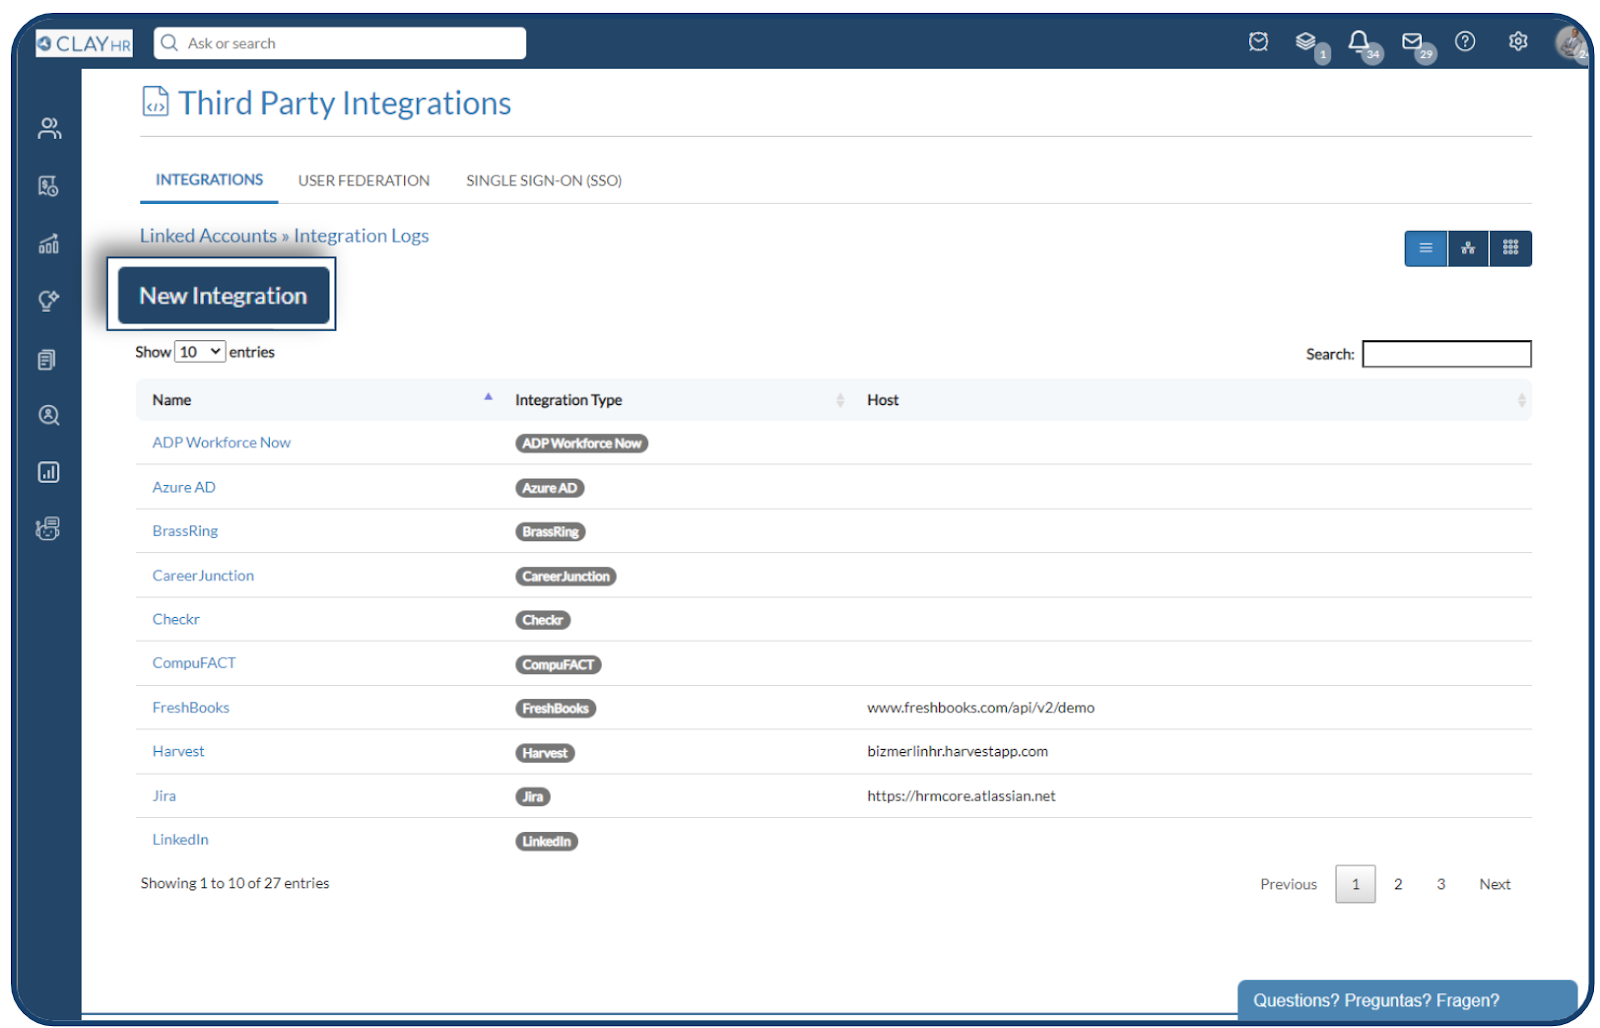Open the Jira integration
Screen dimensions: 1600x1028
pyautogui.click(x=164, y=796)
